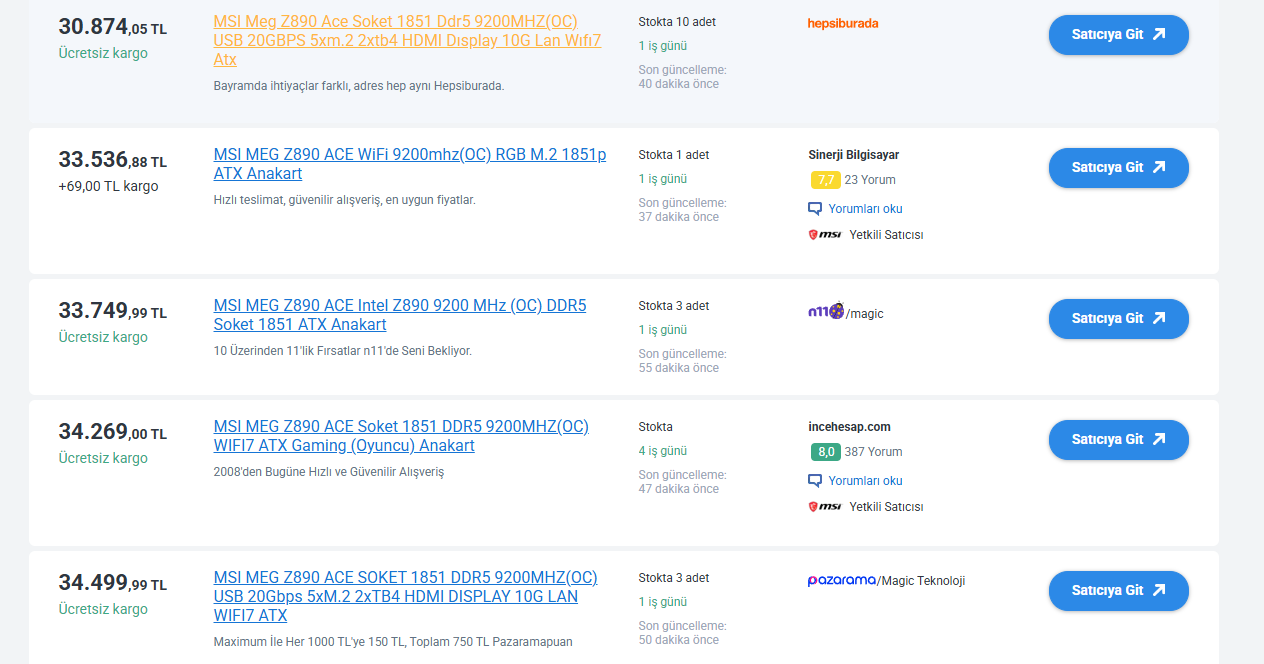Open Yorumları oku for Sinerji Bilgisayar

[865, 209]
